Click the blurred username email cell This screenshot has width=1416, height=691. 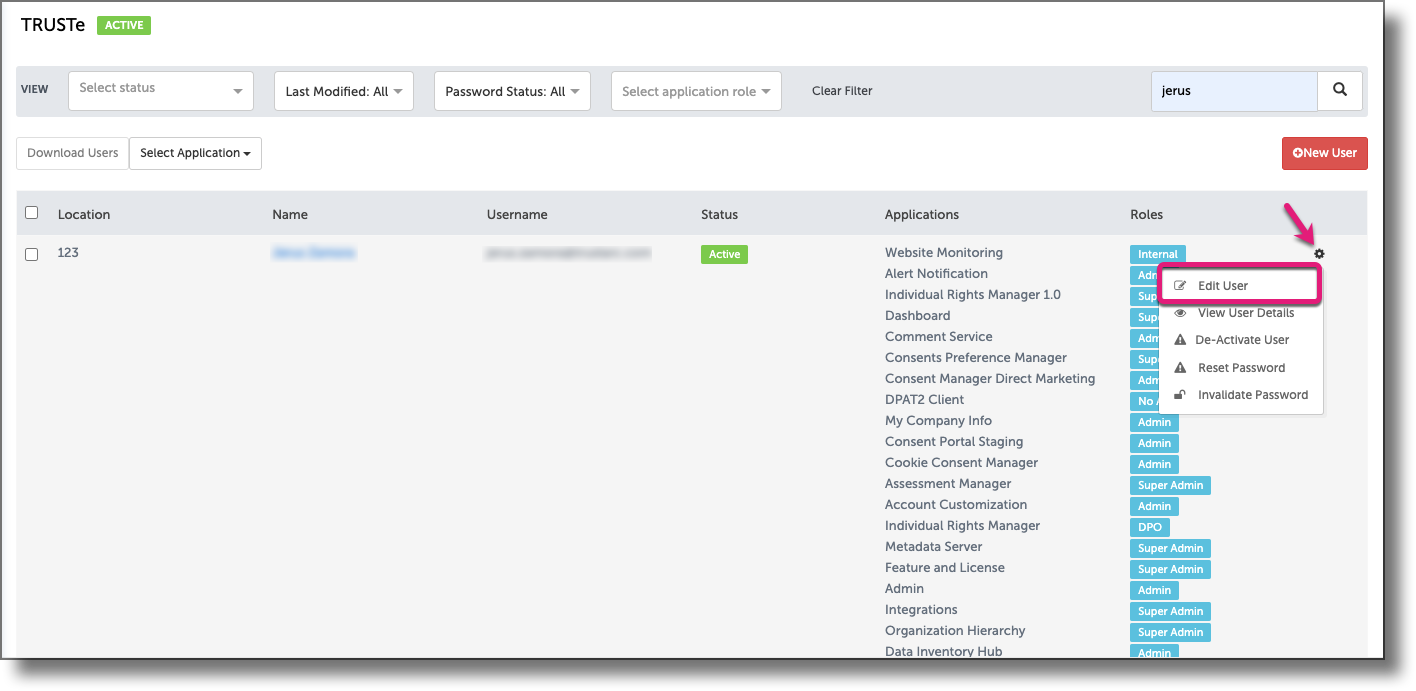tap(568, 253)
